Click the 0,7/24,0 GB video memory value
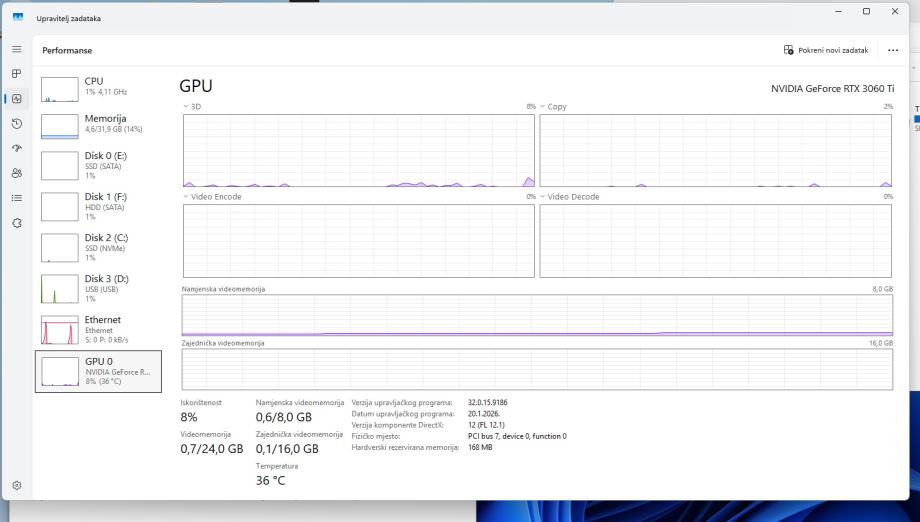Screen dimensions: 920x522 point(212,449)
